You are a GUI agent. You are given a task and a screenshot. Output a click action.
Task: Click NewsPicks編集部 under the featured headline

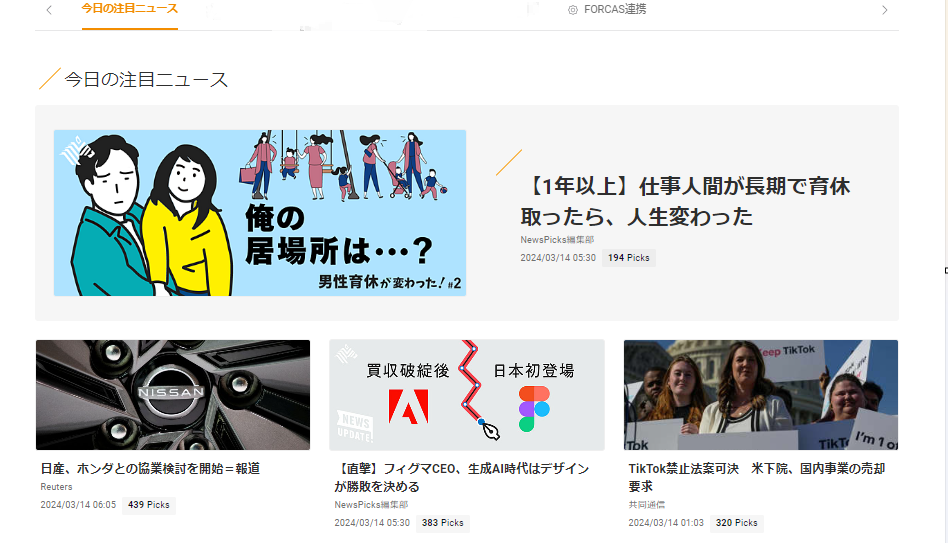tap(557, 239)
